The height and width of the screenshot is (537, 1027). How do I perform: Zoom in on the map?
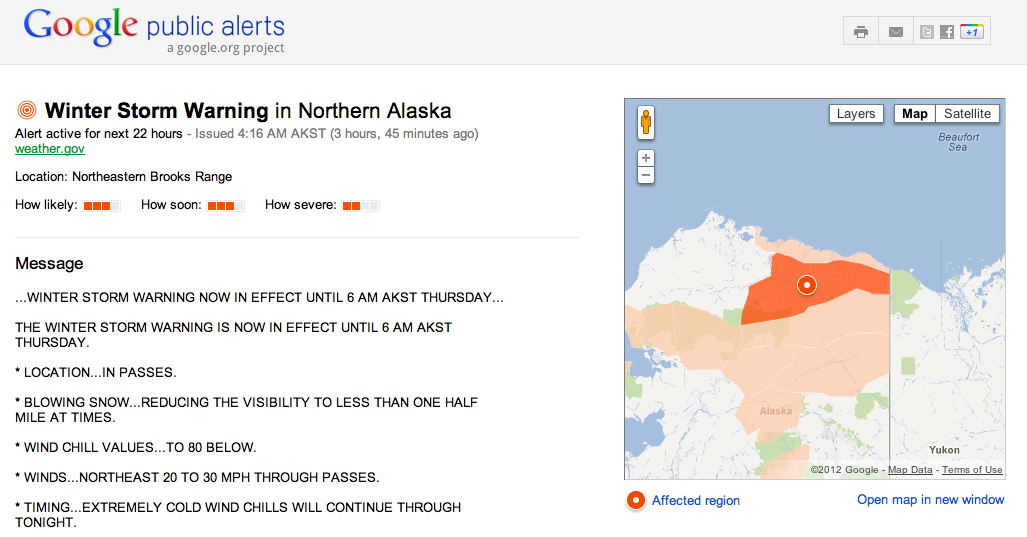point(646,158)
